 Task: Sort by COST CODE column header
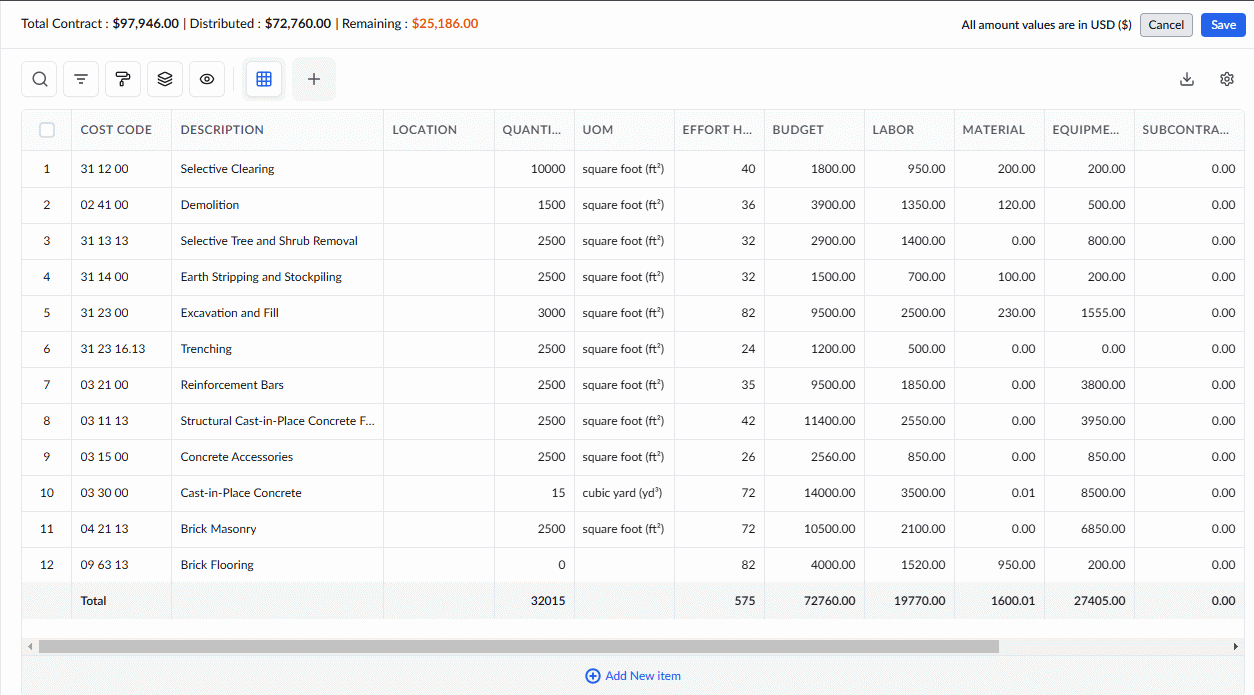tap(116, 130)
